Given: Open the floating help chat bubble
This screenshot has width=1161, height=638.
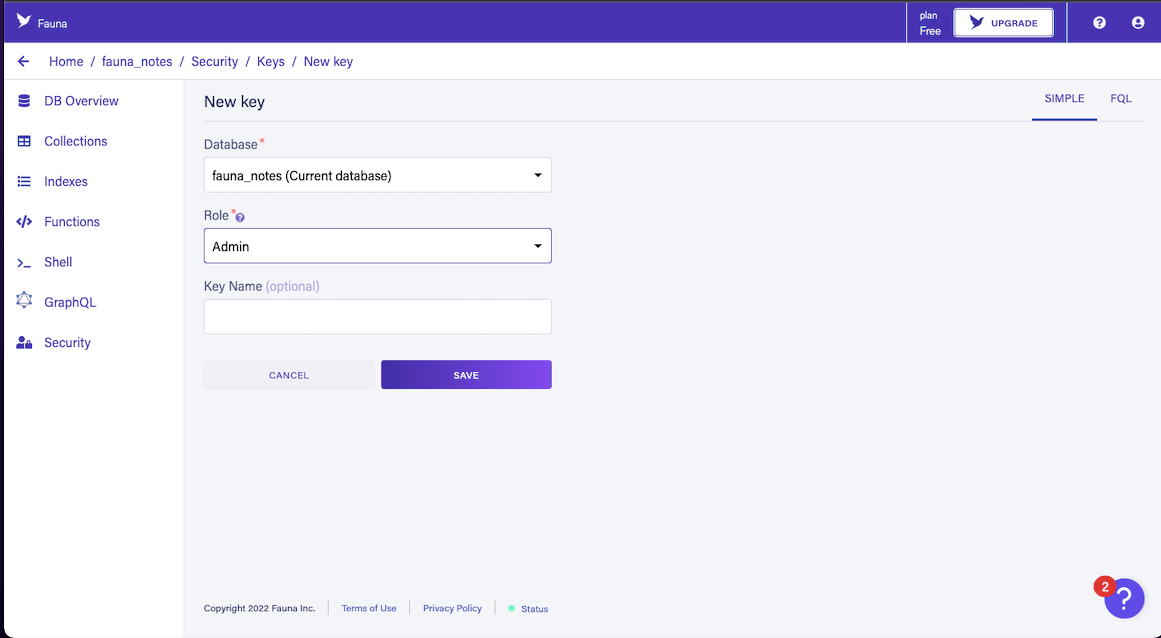Looking at the screenshot, I should [1124, 598].
